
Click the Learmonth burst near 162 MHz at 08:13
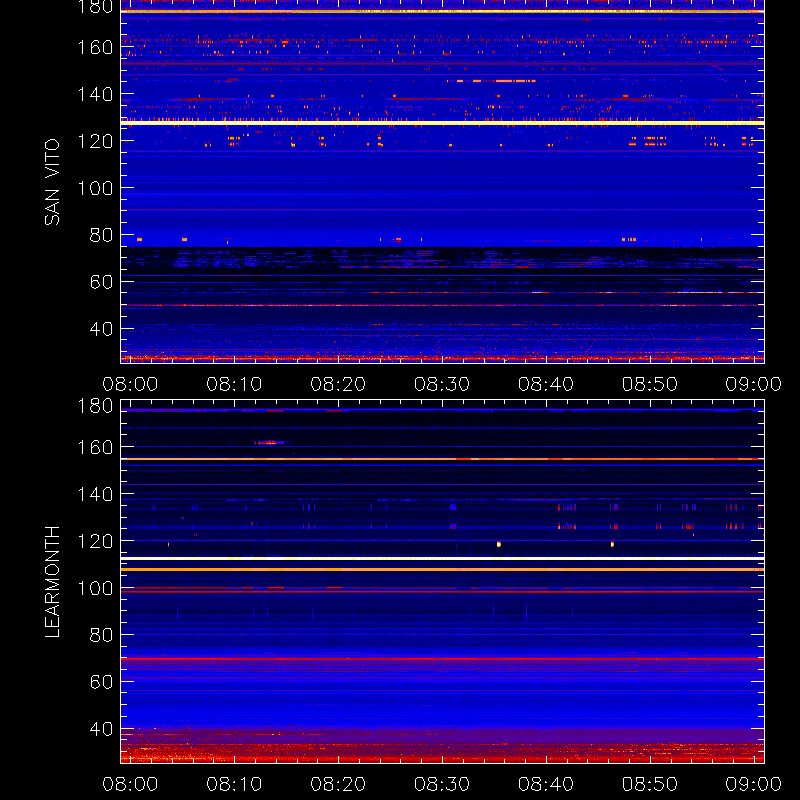pyautogui.click(x=268, y=442)
